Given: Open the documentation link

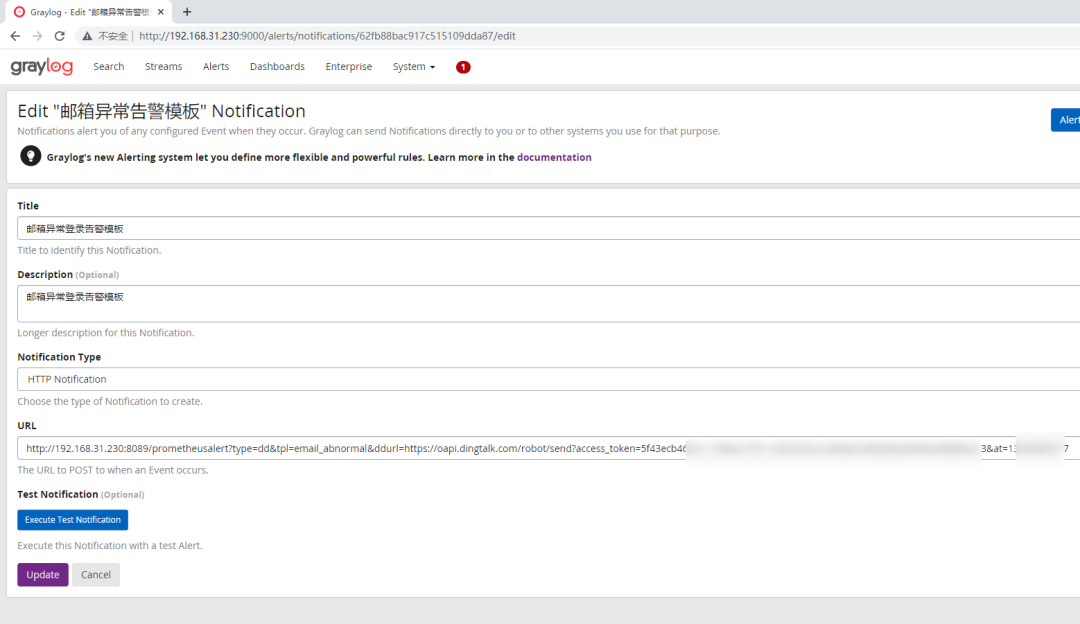Looking at the screenshot, I should [x=554, y=157].
